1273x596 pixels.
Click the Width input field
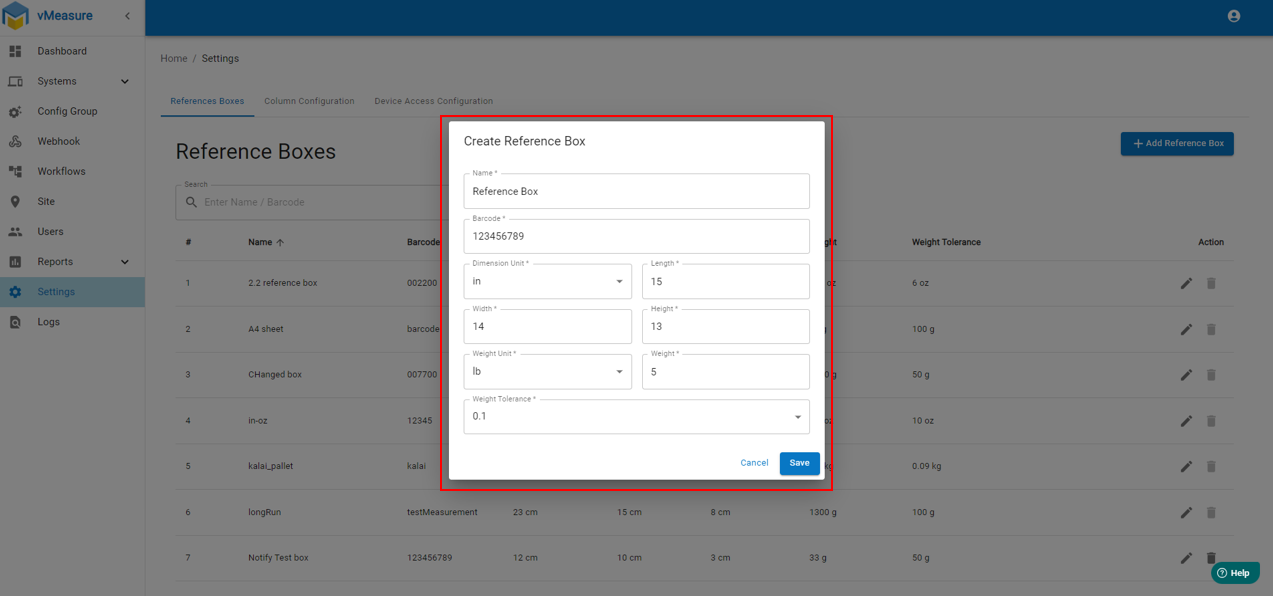point(548,327)
